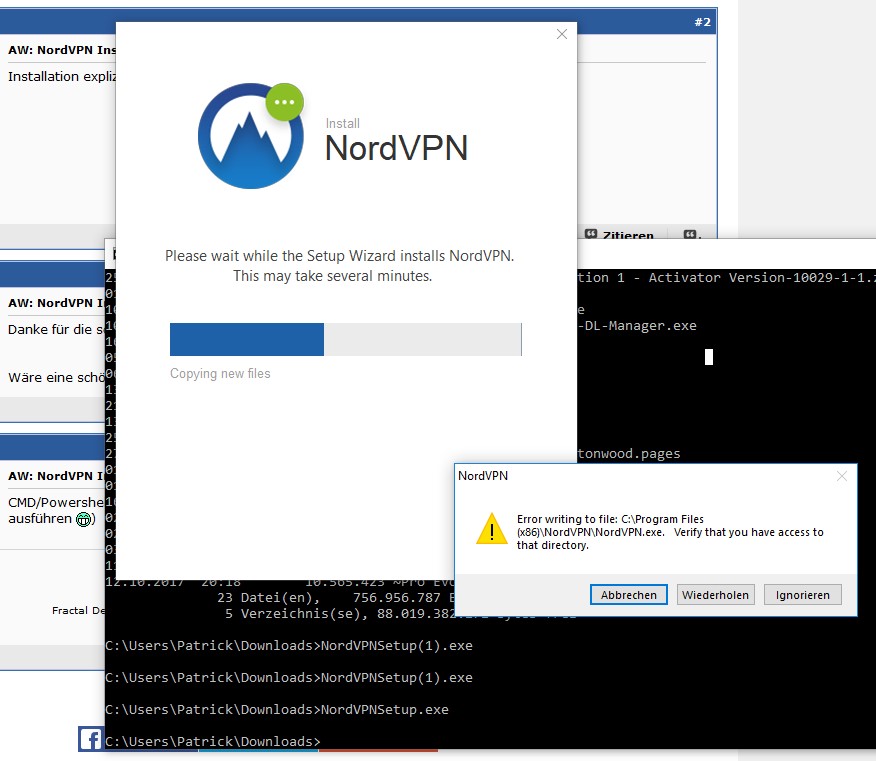This screenshot has width=876, height=761.
Task: Click the multi-quote icon beside Zitieren
Action: (x=692, y=235)
